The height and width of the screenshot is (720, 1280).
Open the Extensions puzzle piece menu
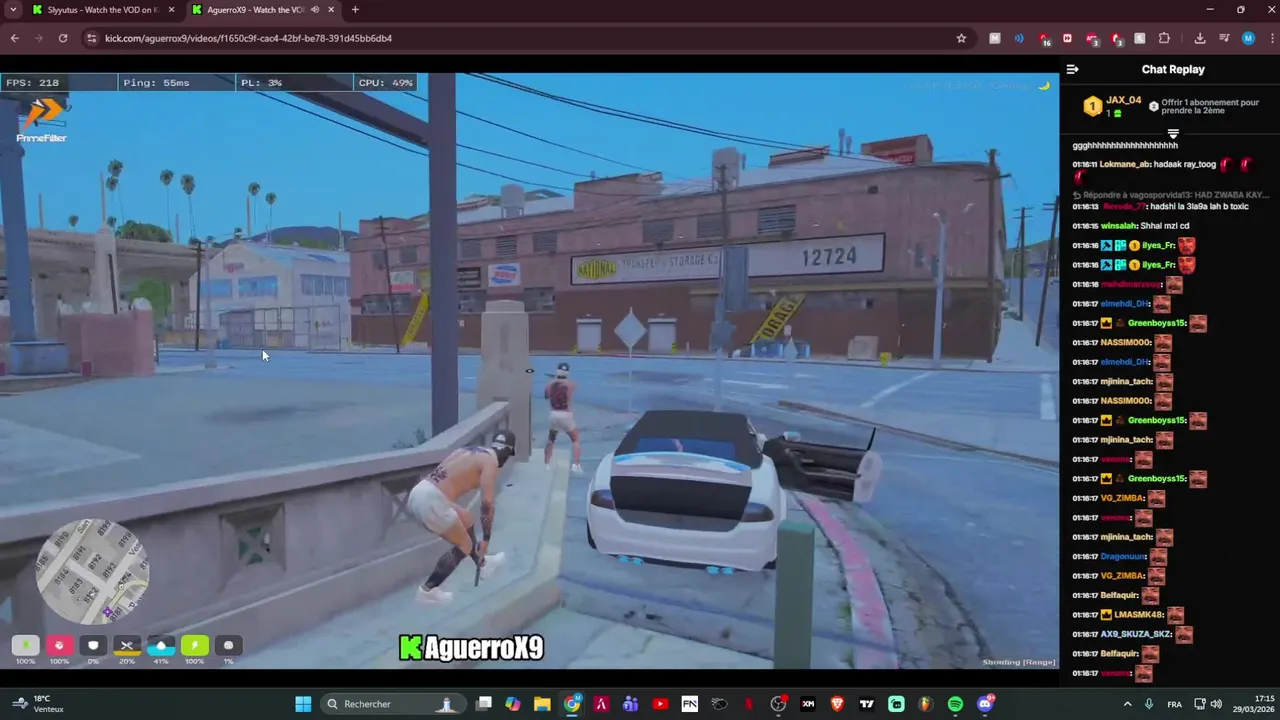[x=1164, y=38]
